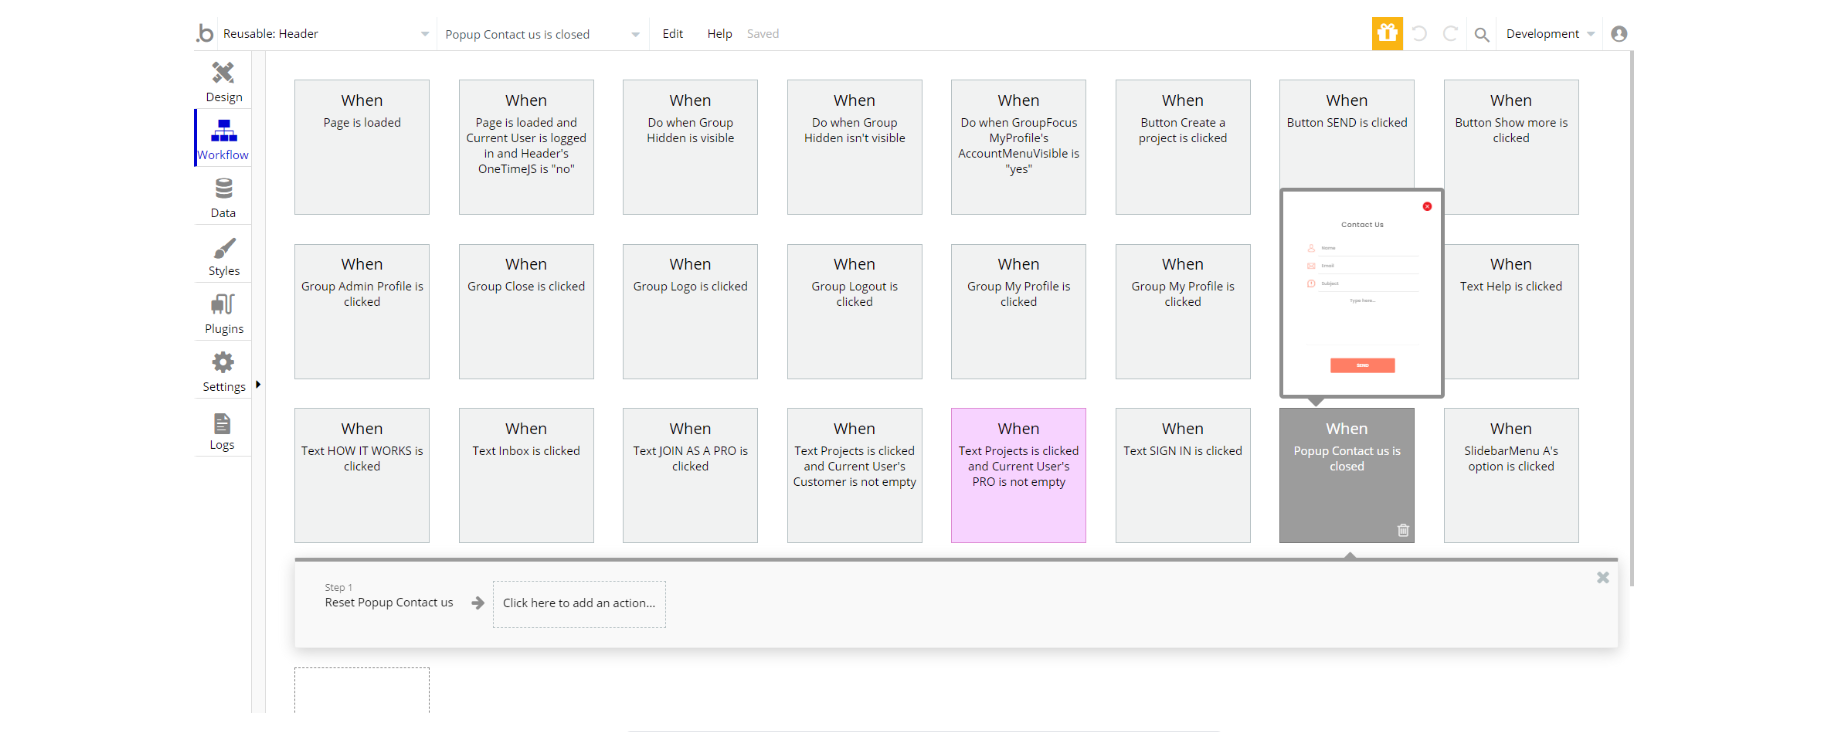Click the vertical scrollbar on the right
Image resolution: width=1830 pixels, height=732 pixels.
click(x=1631, y=318)
